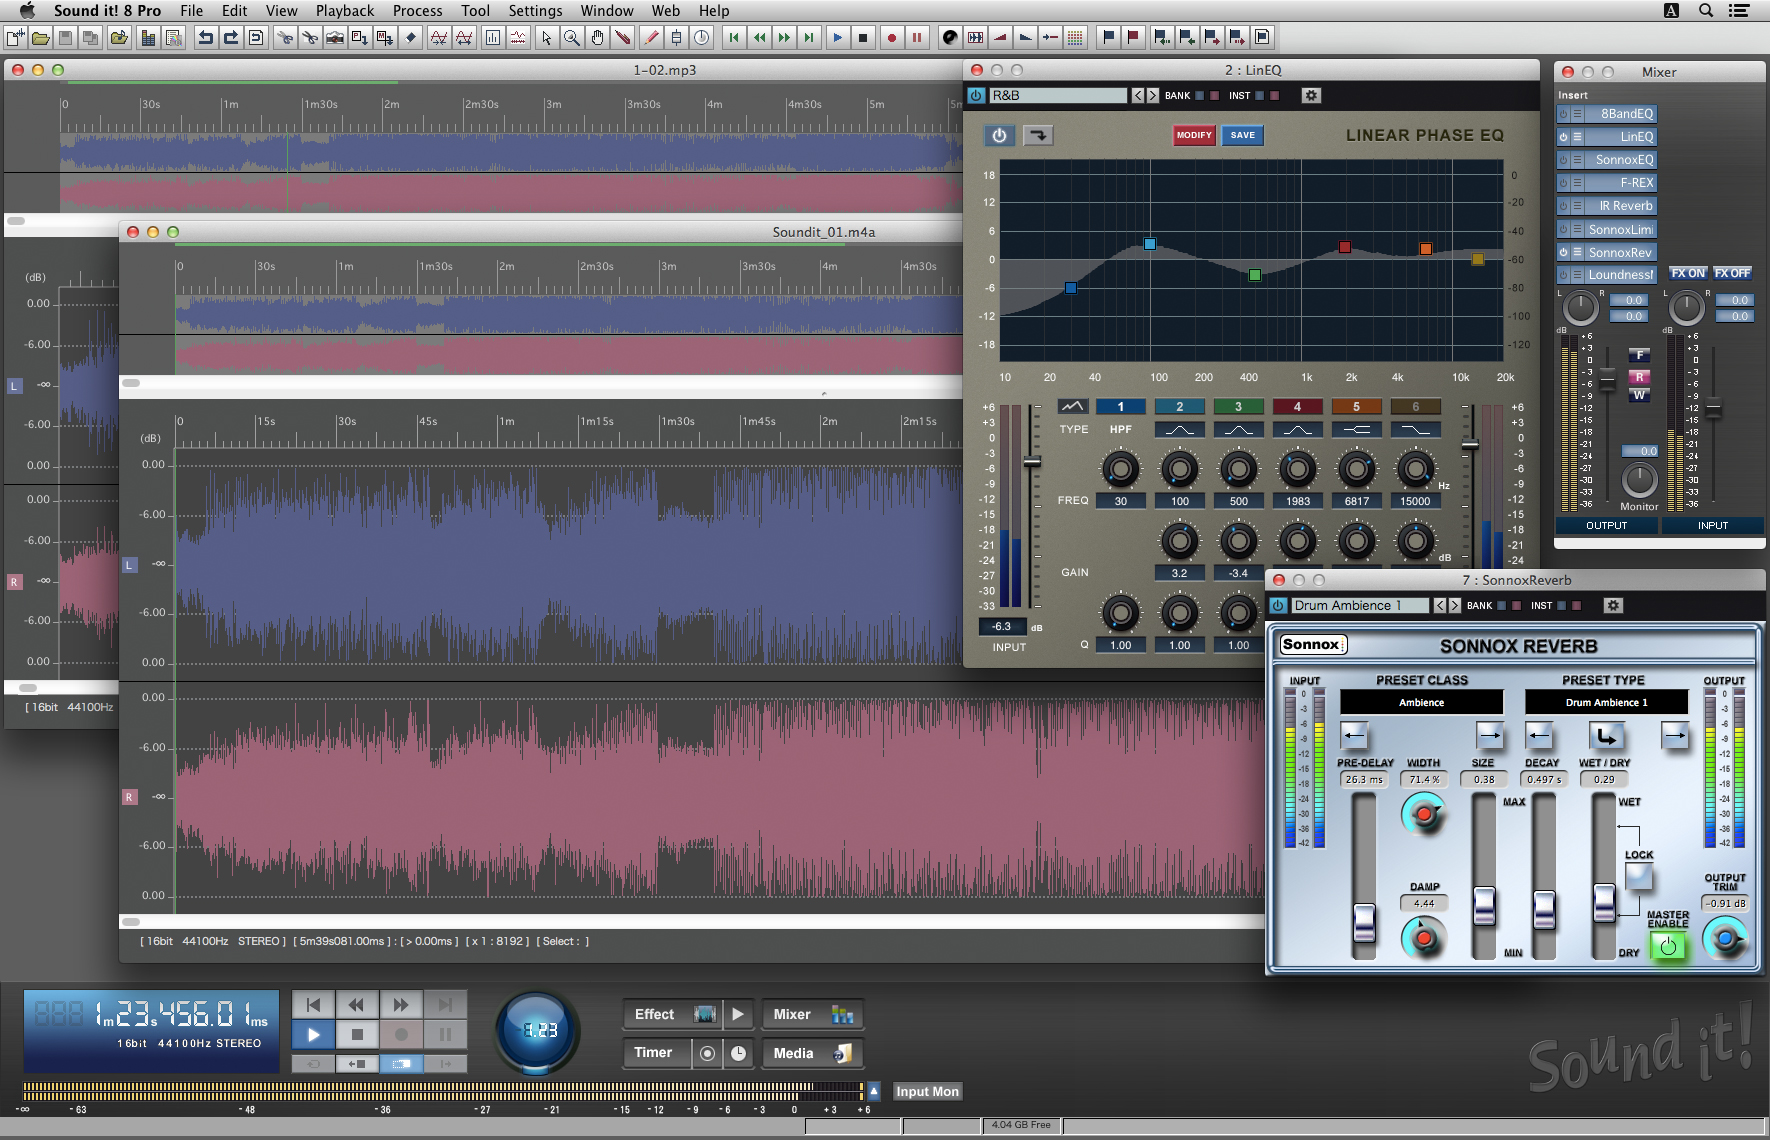1770x1140 pixels.
Task: Click the LinEQ settings gear icon
Action: (1311, 96)
